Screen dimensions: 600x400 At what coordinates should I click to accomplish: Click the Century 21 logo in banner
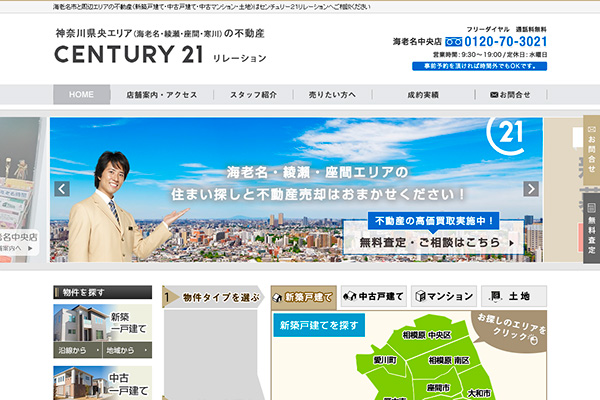click(507, 135)
